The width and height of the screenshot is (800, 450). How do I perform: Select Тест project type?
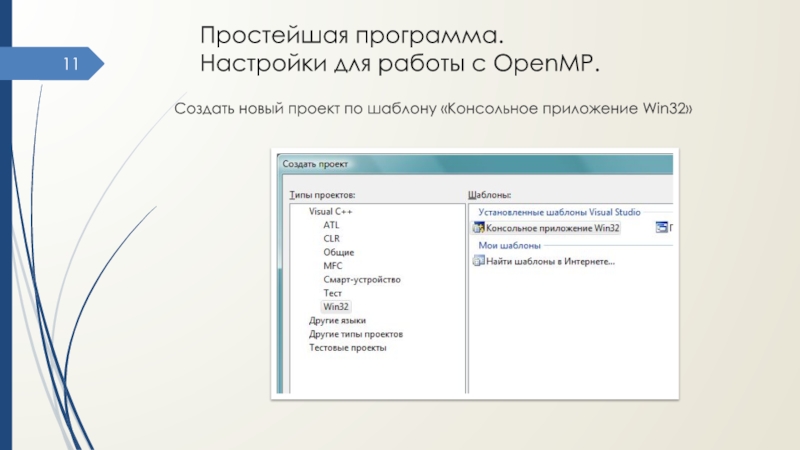point(332,293)
